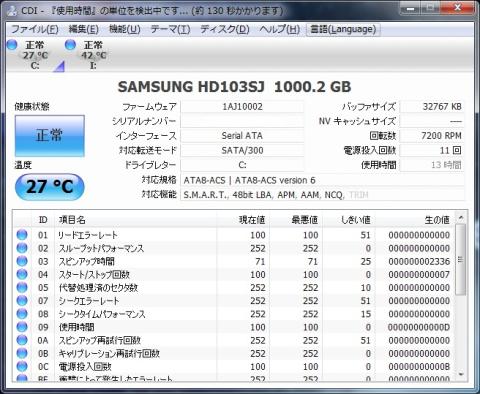Click status orb for ID 08 row
The width and height of the screenshot is (480, 394).
pyautogui.click(x=22, y=314)
